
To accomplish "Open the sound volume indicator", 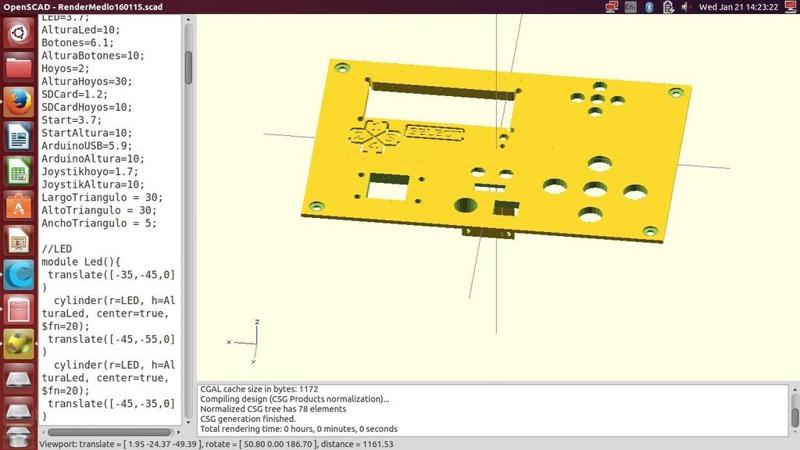I will [x=686, y=7].
